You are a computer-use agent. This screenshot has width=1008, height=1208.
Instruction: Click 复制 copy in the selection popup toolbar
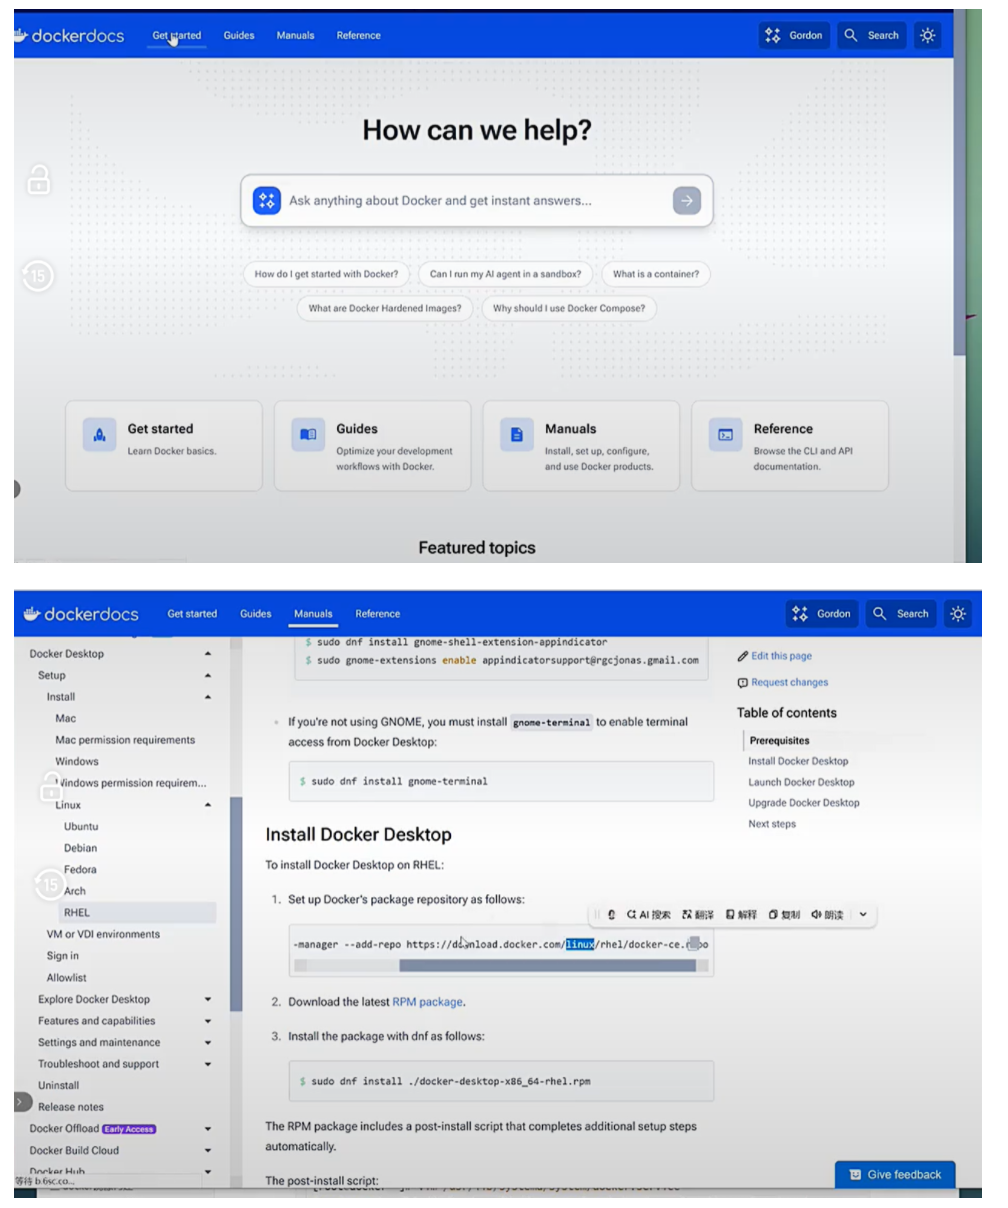(x=784, y=914)
